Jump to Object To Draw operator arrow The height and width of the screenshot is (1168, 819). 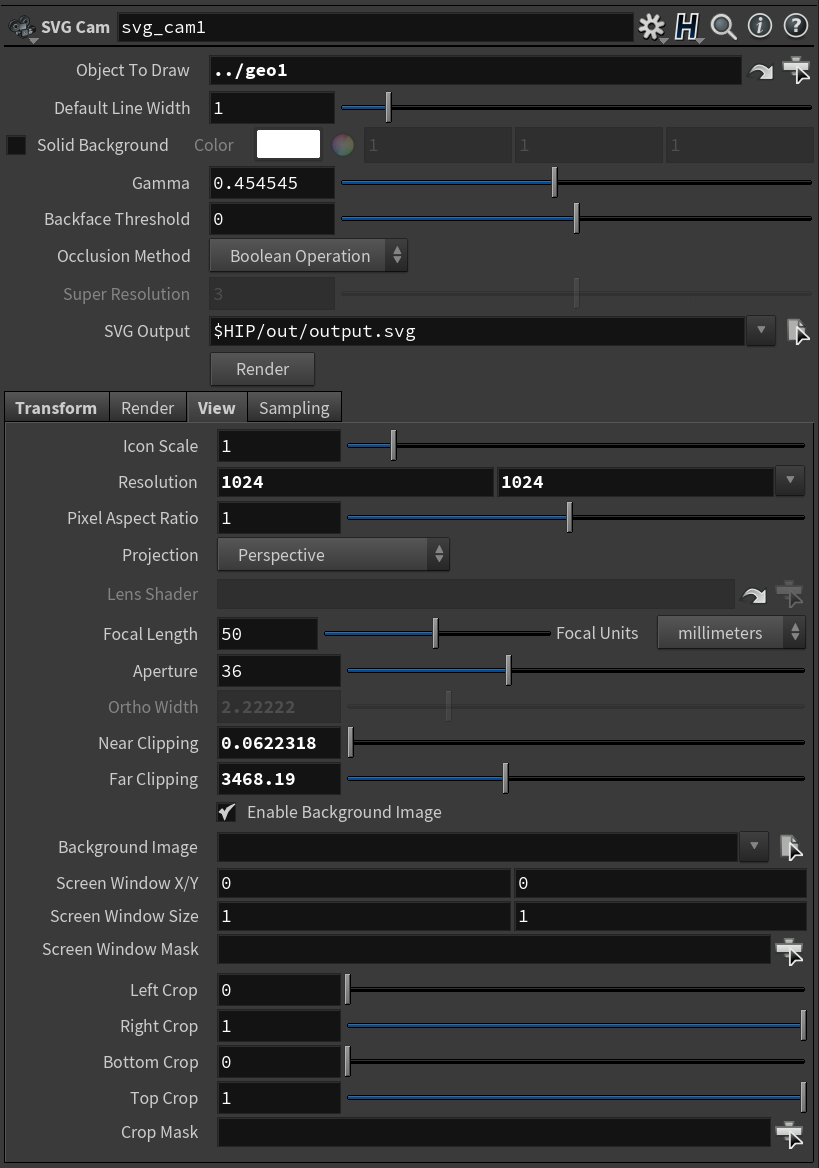tap(761, 71)
